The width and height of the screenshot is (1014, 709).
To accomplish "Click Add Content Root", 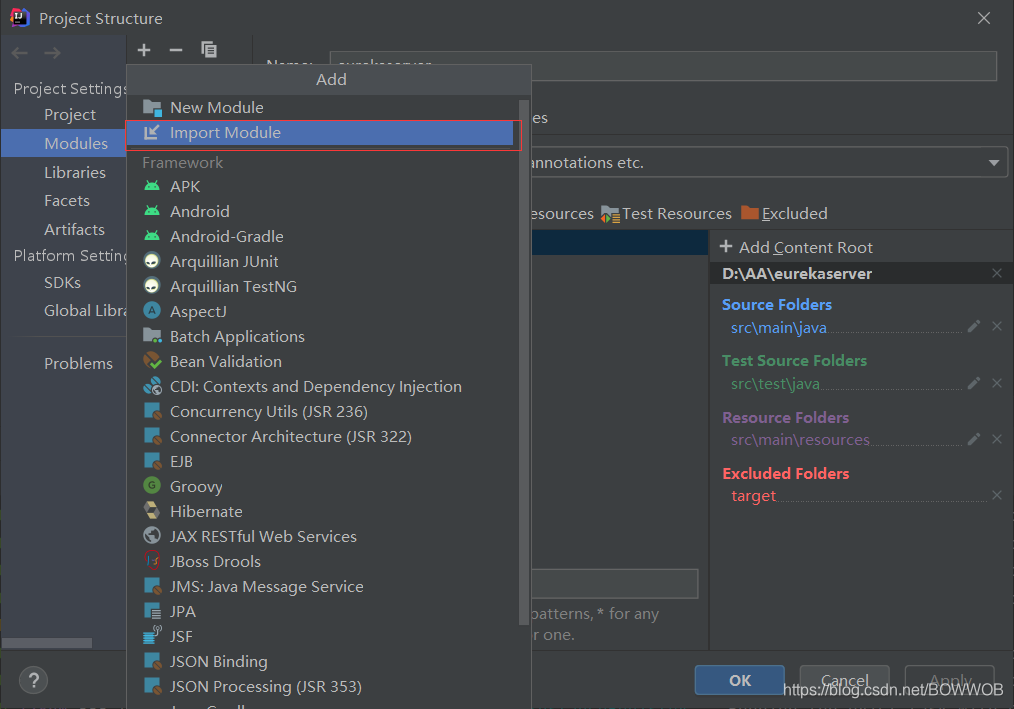I will pos(796,247).
